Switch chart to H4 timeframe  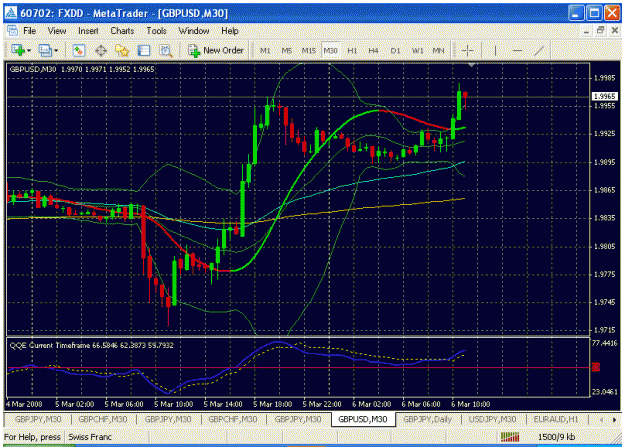[373, 51]
